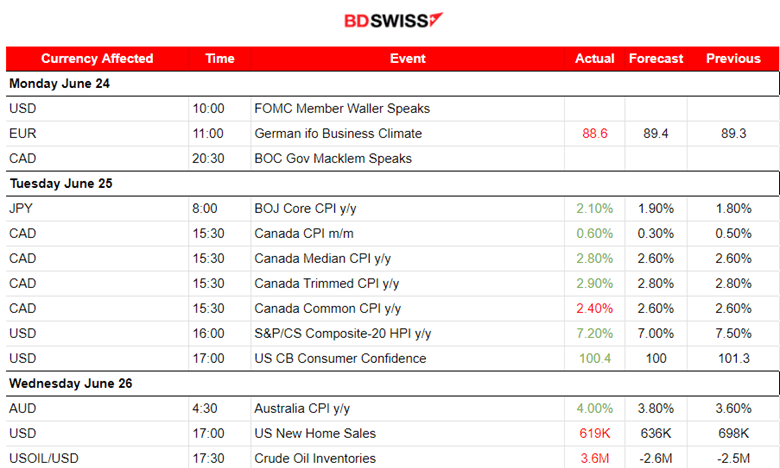The height and width of the screenshot is (468, 780).
Task: Click the BOC Gov Macklem Speaks event
Action: pos(333,158)
